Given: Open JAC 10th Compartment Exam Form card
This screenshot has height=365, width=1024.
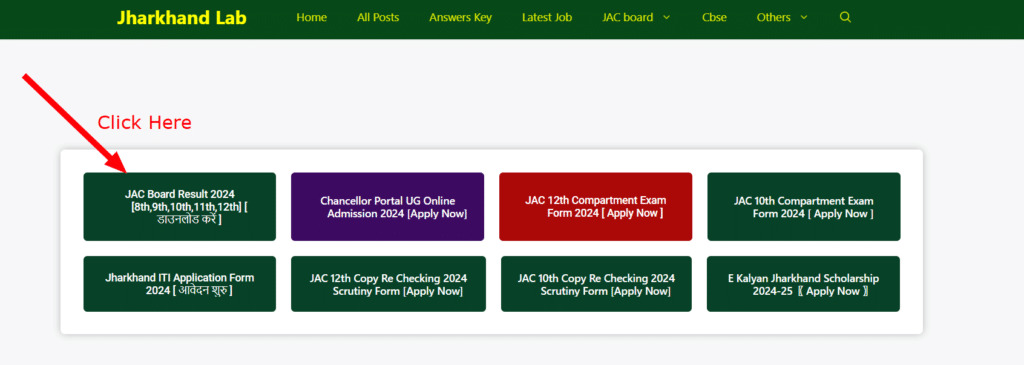Looking at the screenshot, I should point(804,206).
